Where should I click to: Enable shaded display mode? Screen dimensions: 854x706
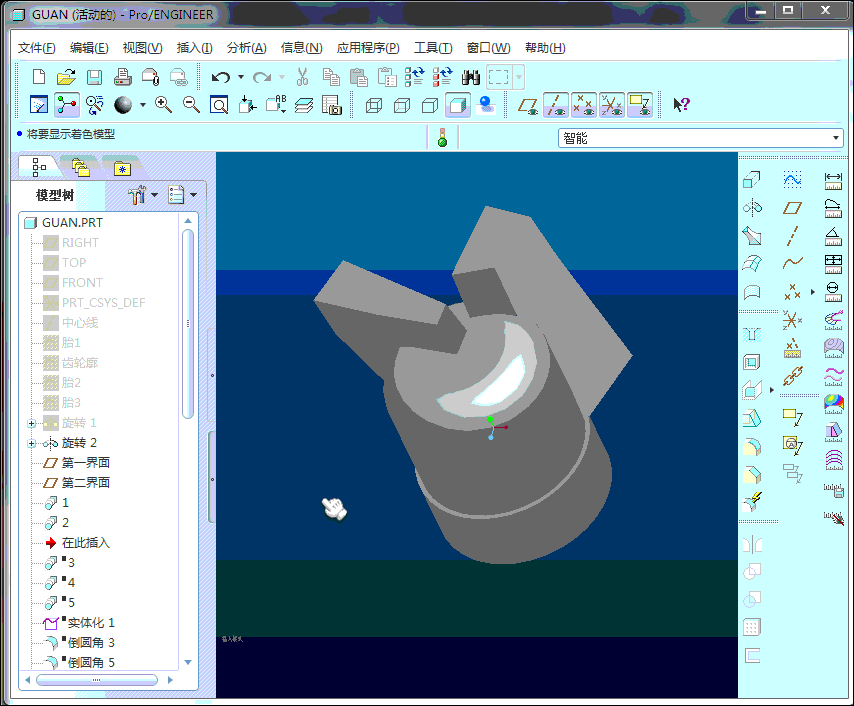(x=458, y=105)
